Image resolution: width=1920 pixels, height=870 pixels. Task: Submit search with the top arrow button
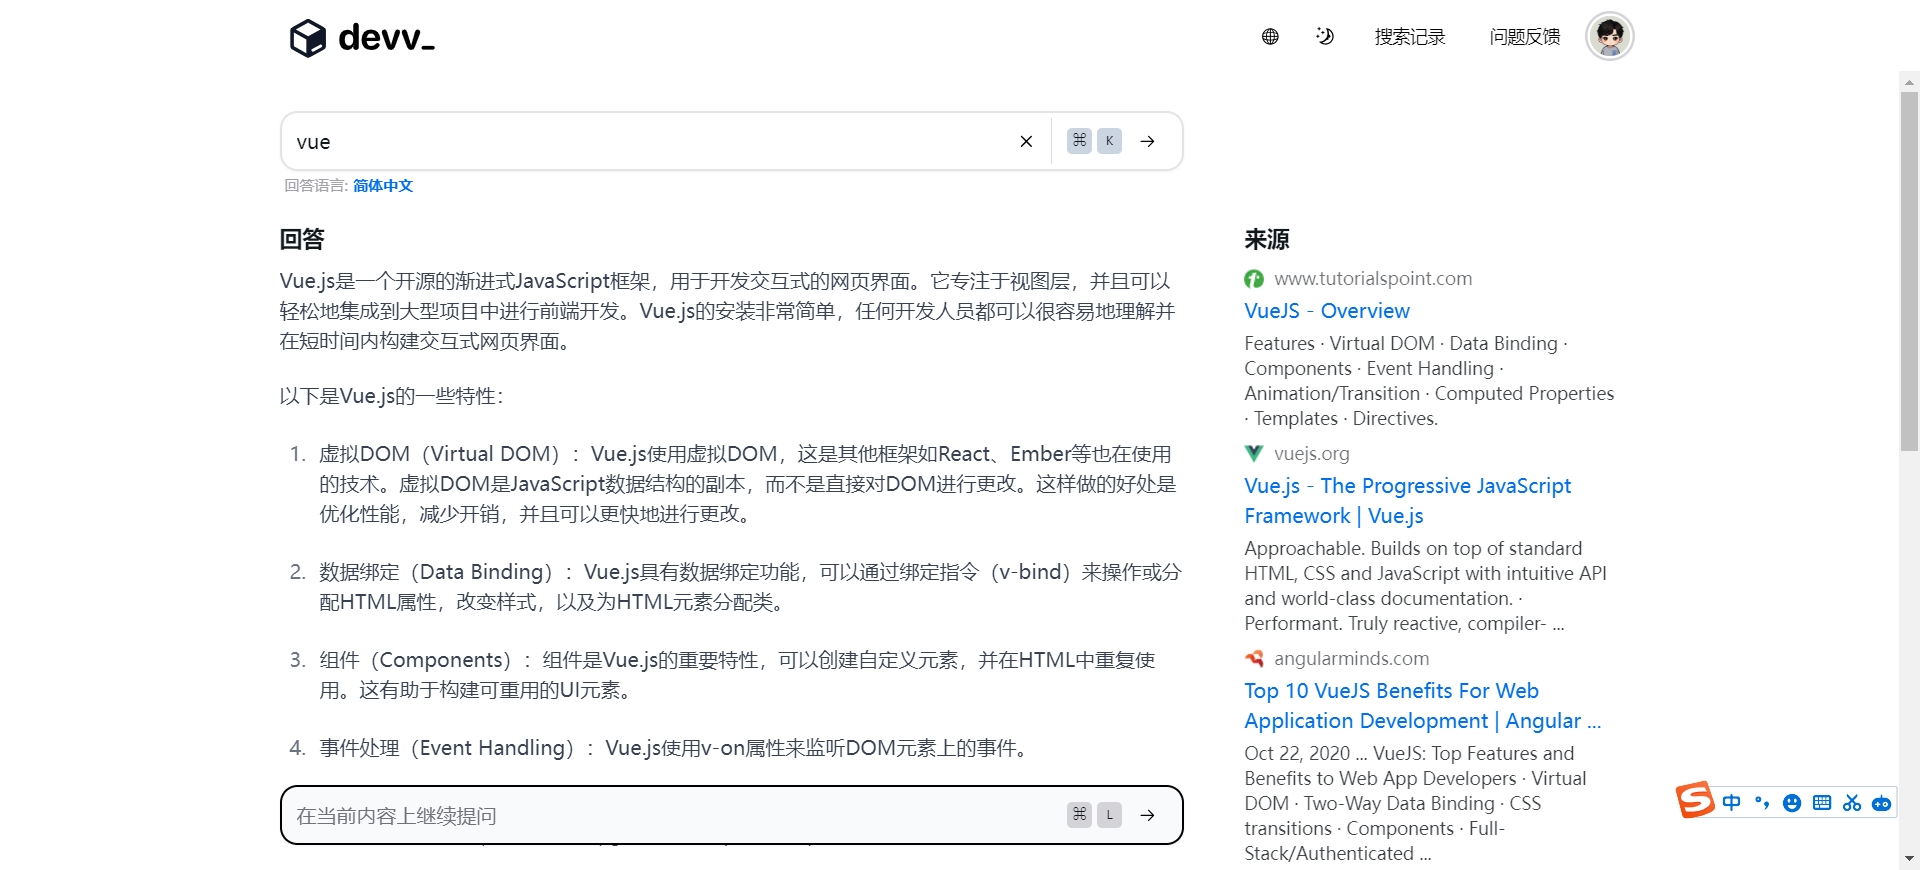1148,142
